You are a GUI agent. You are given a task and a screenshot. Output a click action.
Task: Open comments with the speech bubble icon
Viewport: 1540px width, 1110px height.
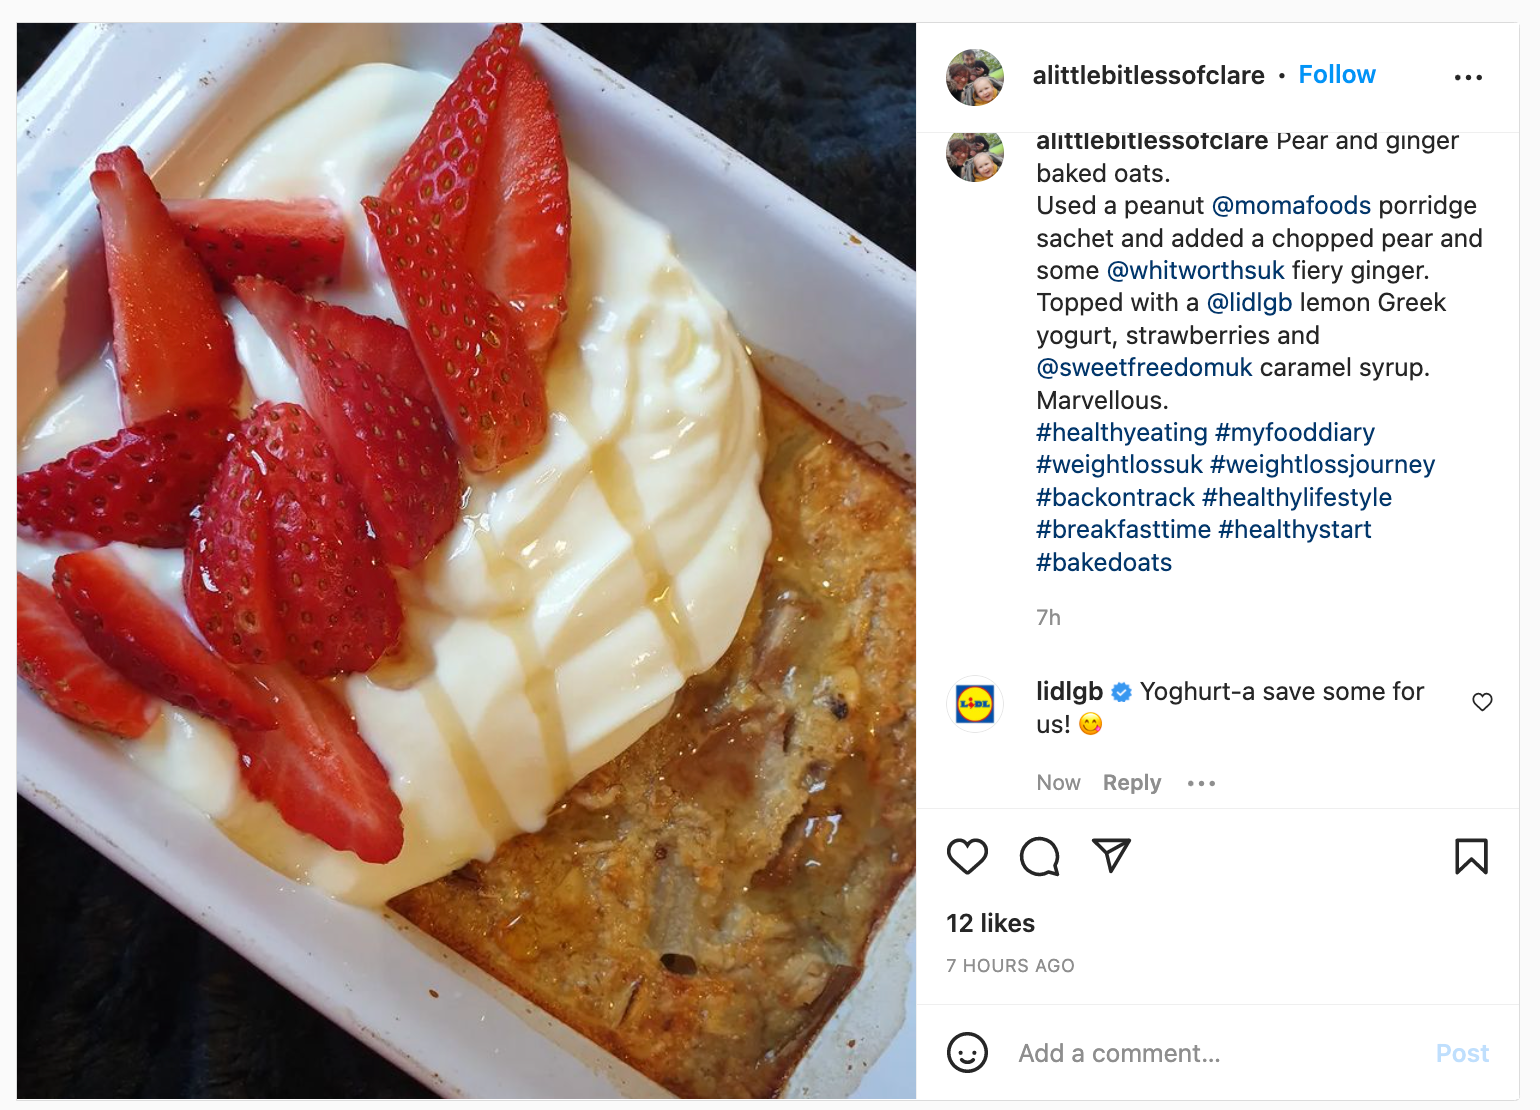[1040, 856]
